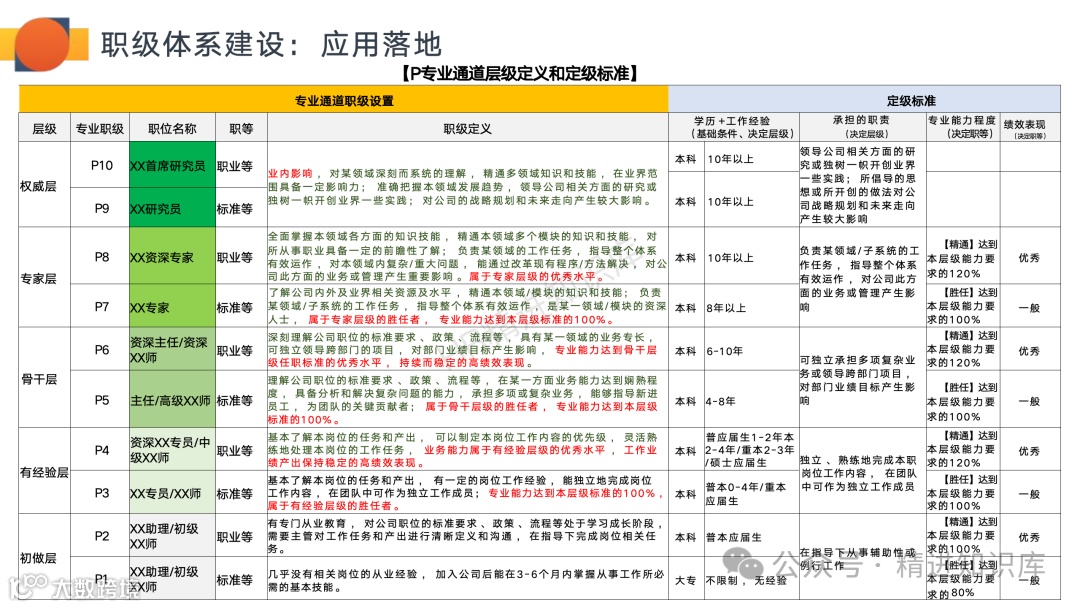Select the XX研究员 position cell
The image size is (1080, 608).
[x=172, y=208]
